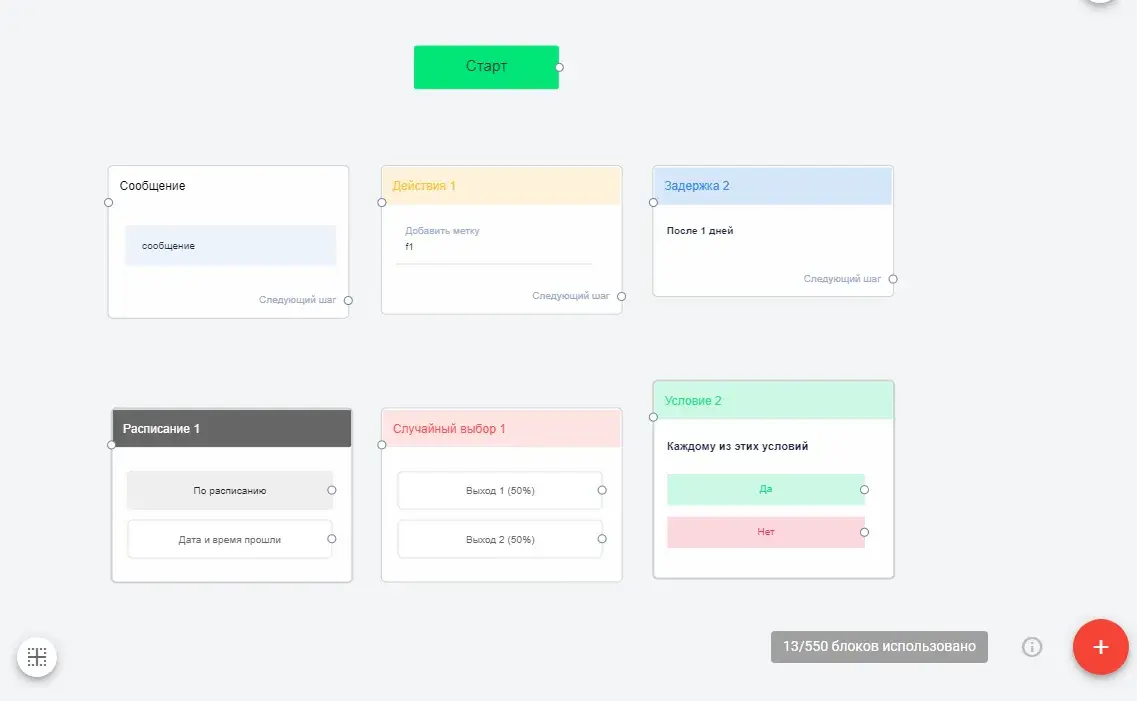
Task: Click Сообщение block Следующий шаг output connector
Action: pos(348,300)
